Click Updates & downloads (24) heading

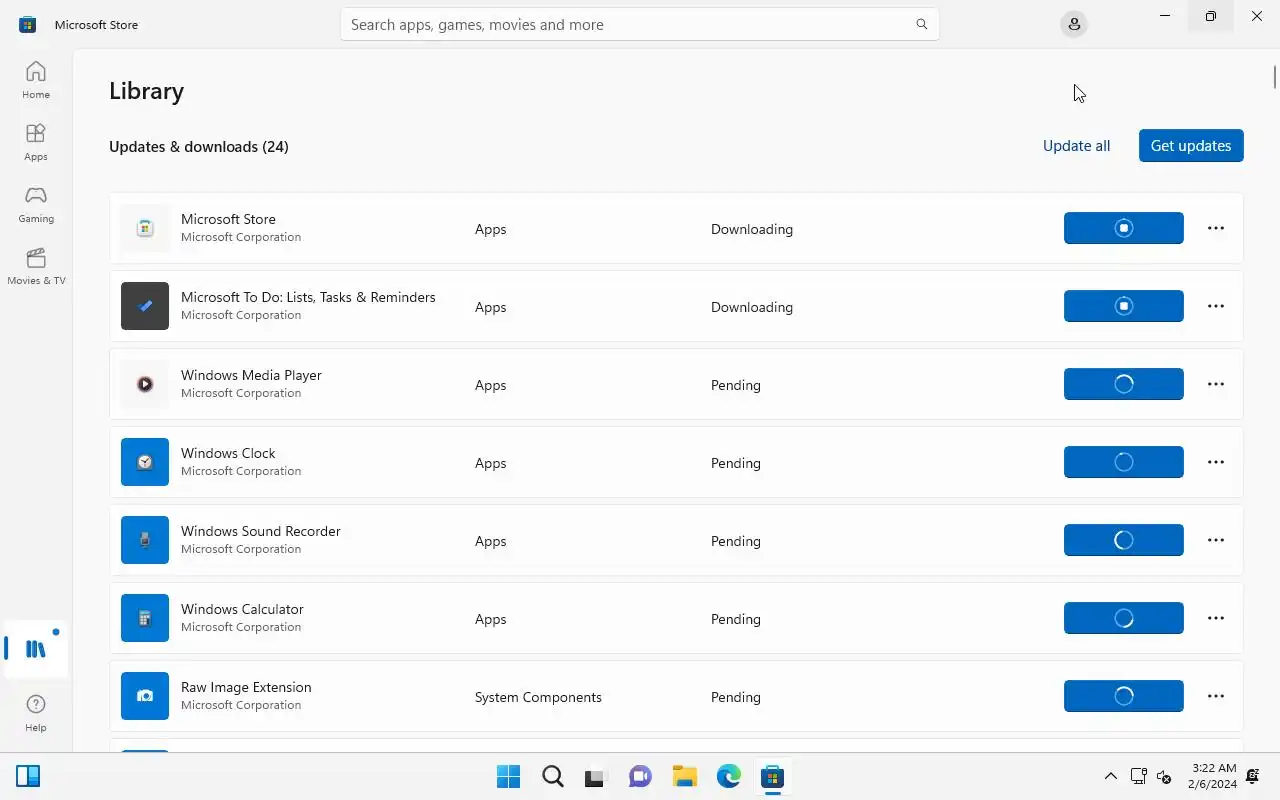199,146
